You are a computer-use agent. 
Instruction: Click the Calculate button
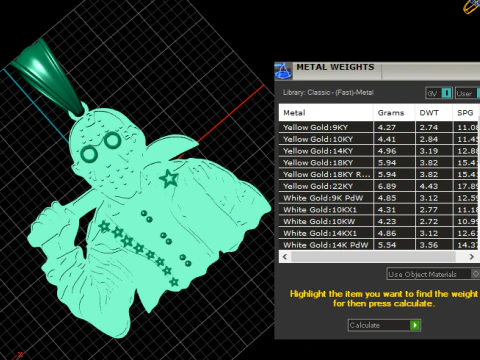pos(384,325)
